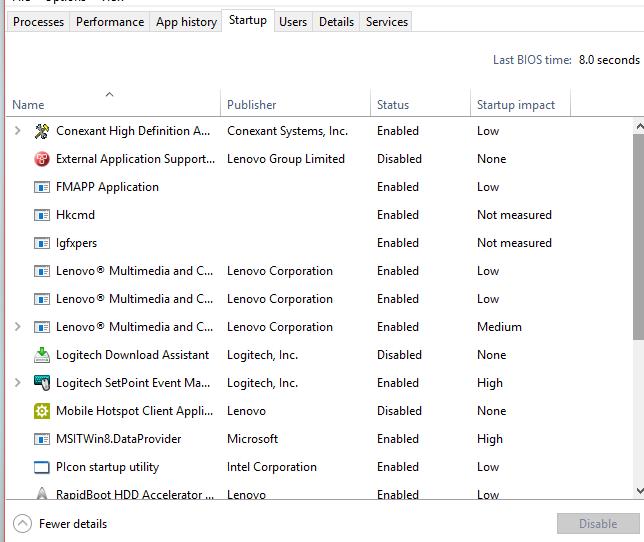
Task: Switch to the Processes tab
Action: [39, 22]
